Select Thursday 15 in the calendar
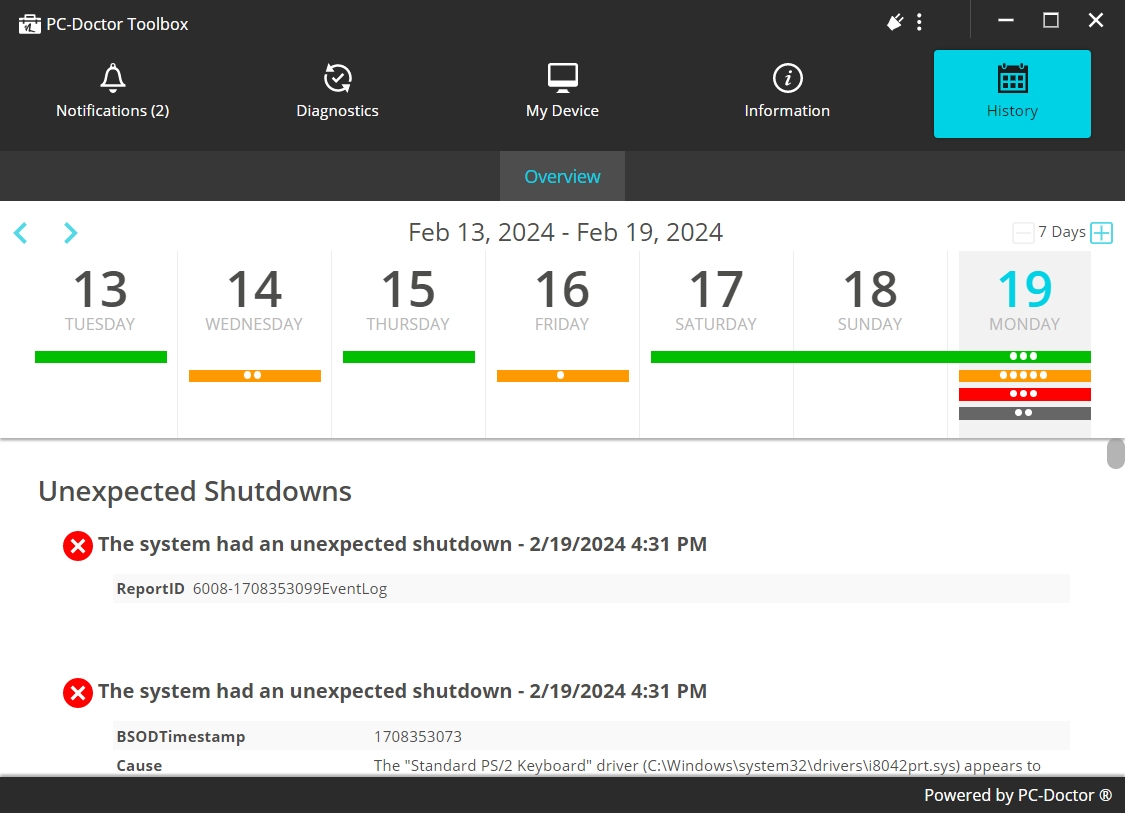 point(408,300)
